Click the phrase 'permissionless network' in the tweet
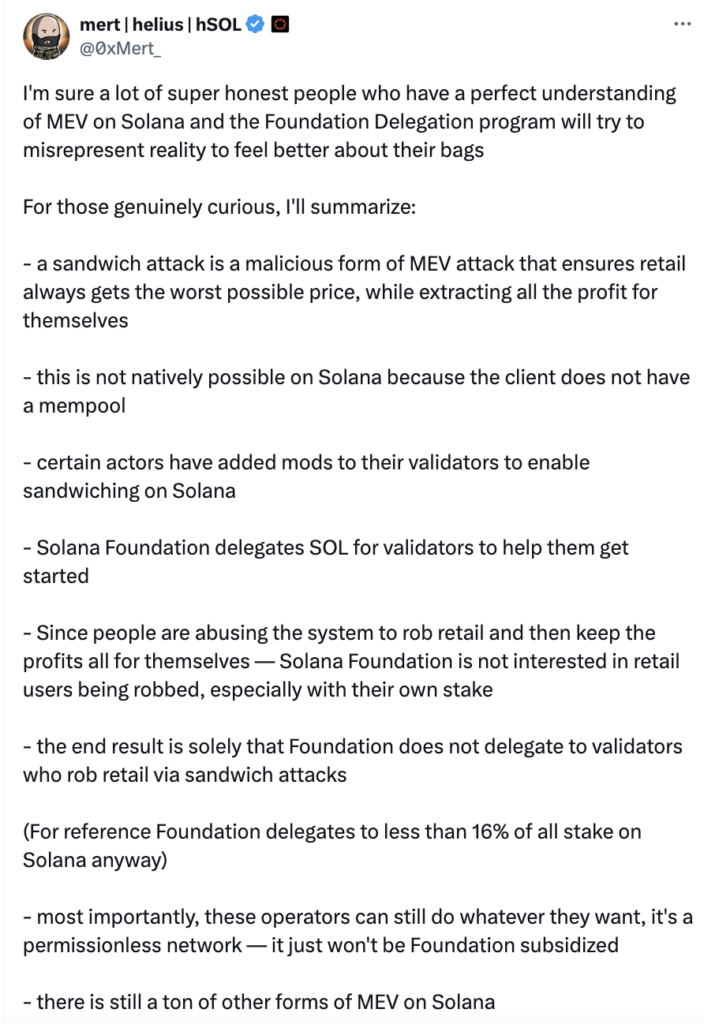 point(133,945)
